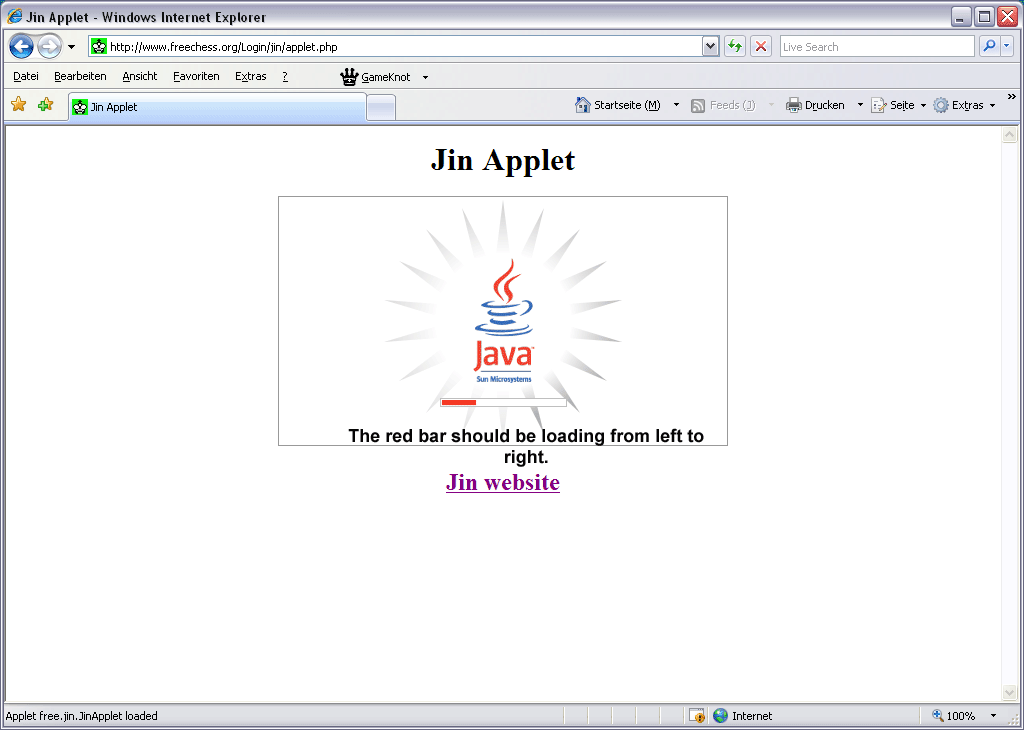The width and height of the screenshot is (1024, 730).
Task: Click the Drucken printer icon
Action: (793, 104)
